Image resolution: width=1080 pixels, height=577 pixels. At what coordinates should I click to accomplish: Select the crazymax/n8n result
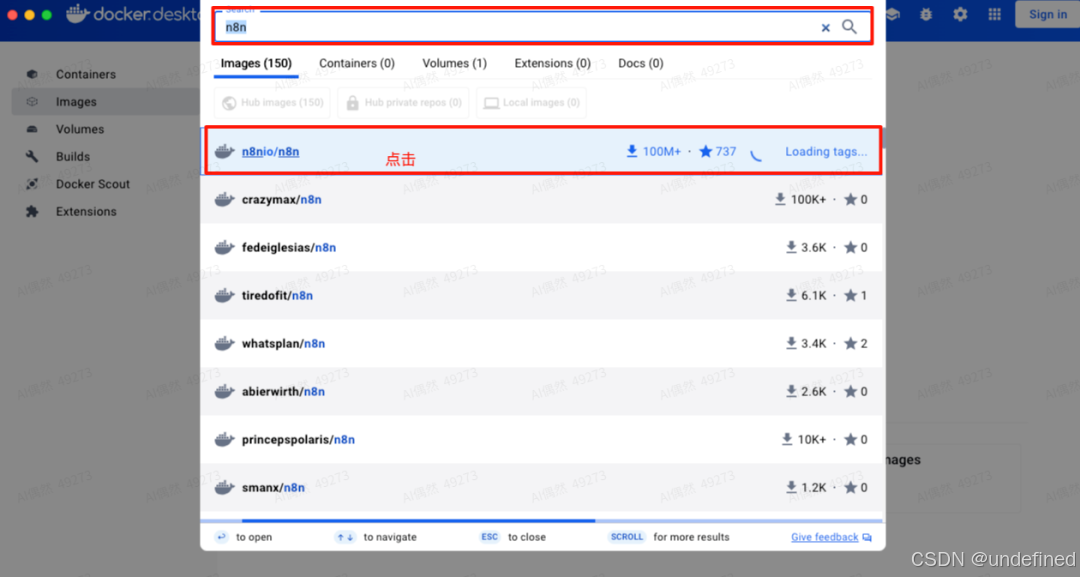542,200
